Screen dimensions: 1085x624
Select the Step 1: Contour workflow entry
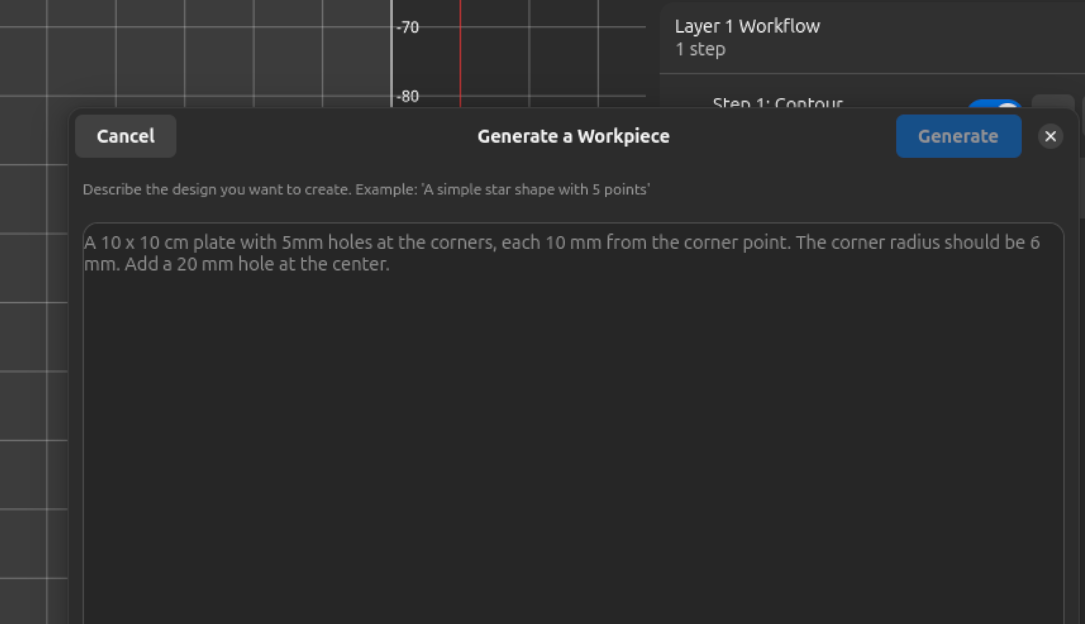[x=778, y=103]
